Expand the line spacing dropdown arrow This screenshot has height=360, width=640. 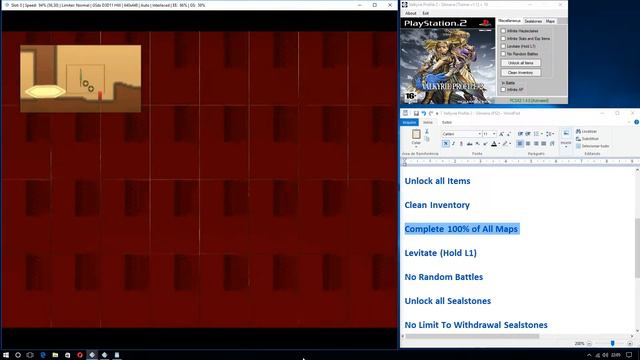[553, 134]
